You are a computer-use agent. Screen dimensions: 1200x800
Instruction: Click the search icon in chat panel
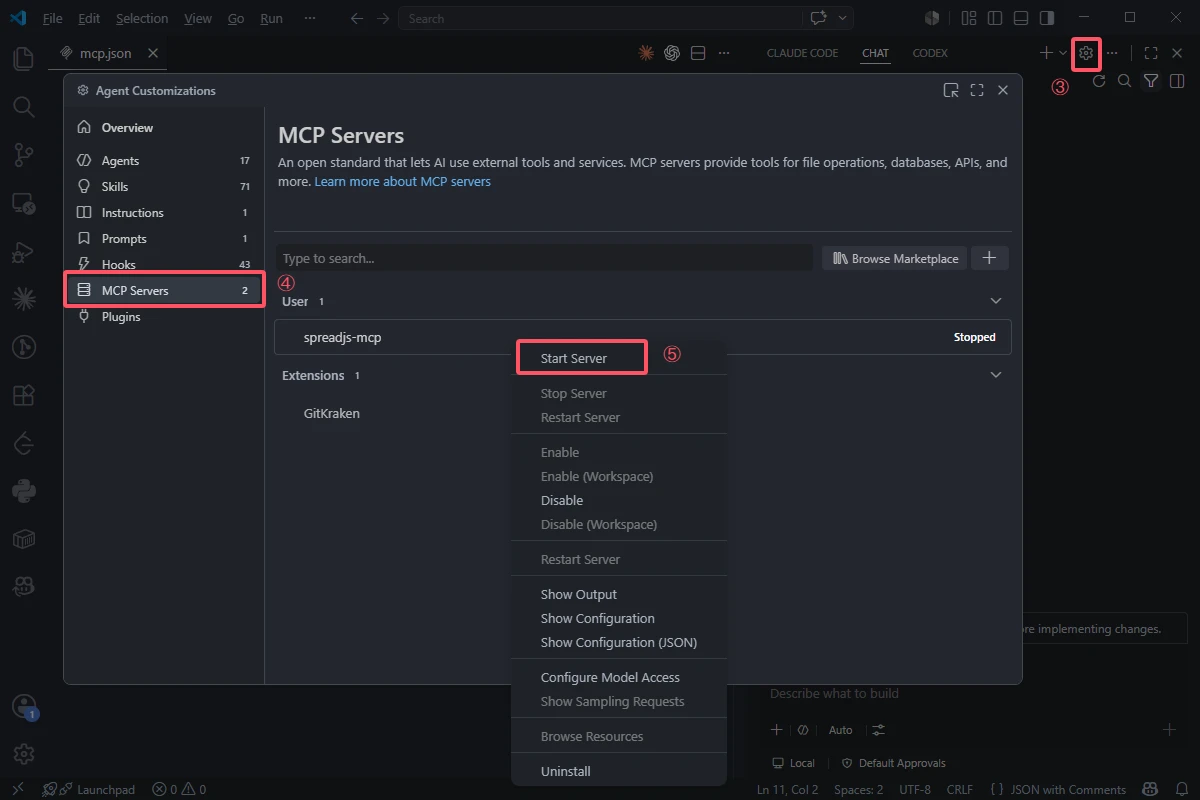1124,81
